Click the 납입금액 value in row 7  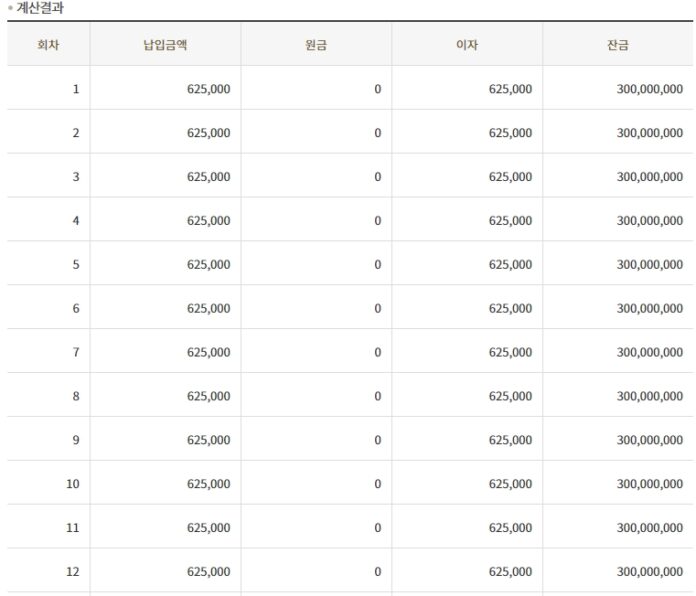tap(208, 353)
